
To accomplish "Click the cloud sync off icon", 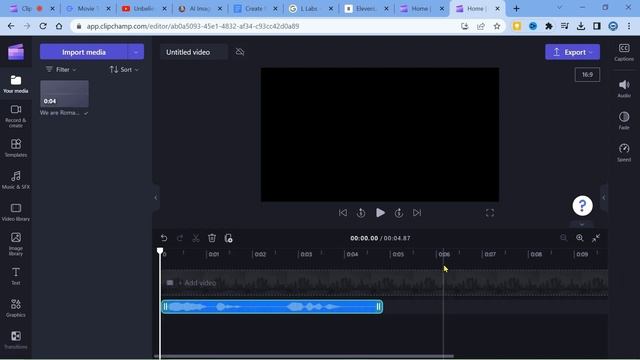I will click(x=240, y=52).
